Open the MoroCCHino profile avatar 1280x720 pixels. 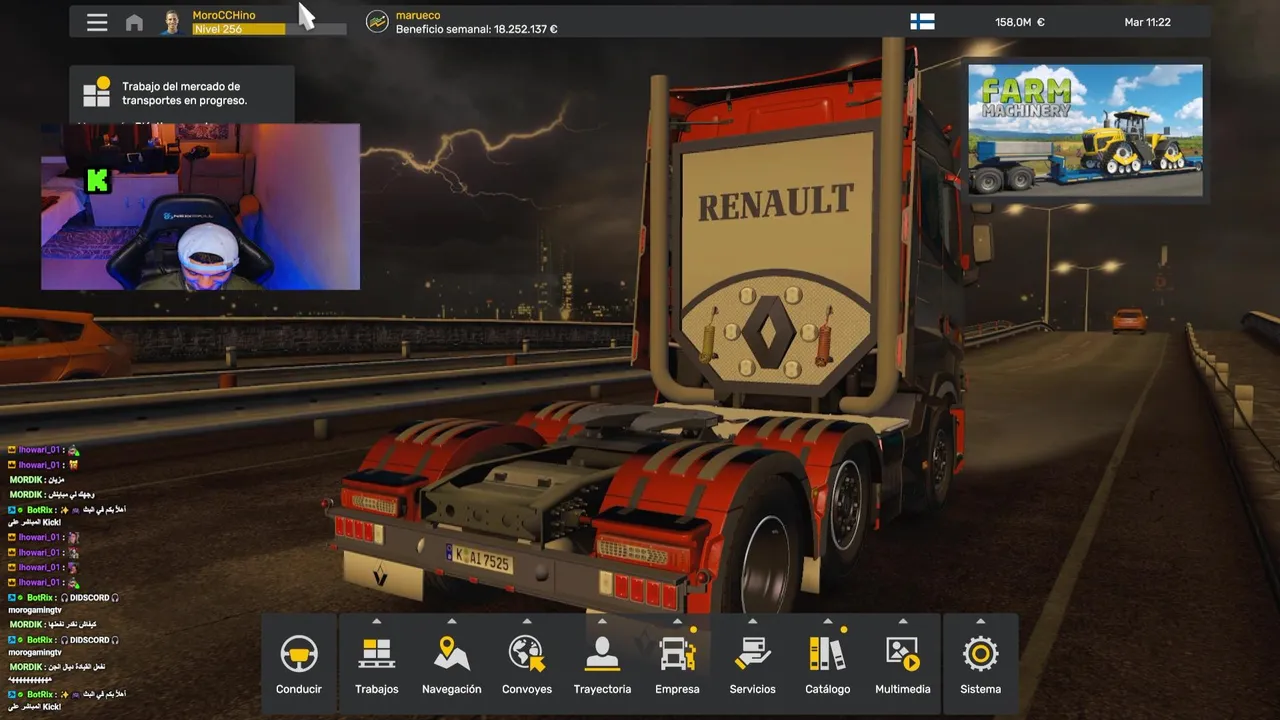171,22
